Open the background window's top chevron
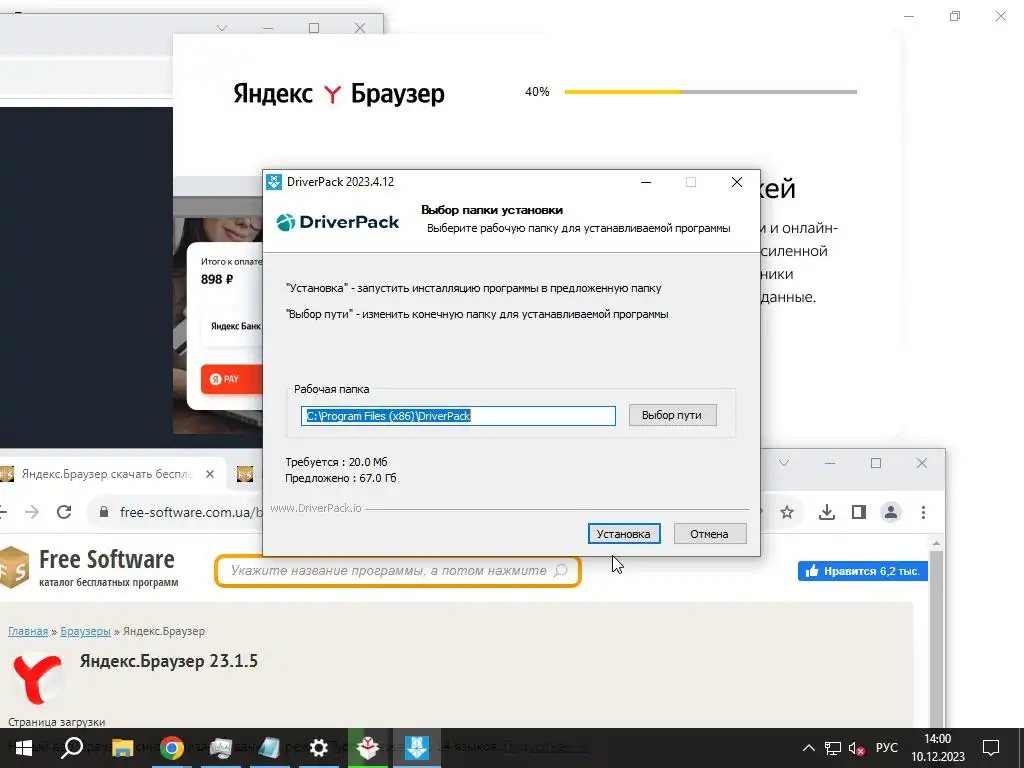 222,28
